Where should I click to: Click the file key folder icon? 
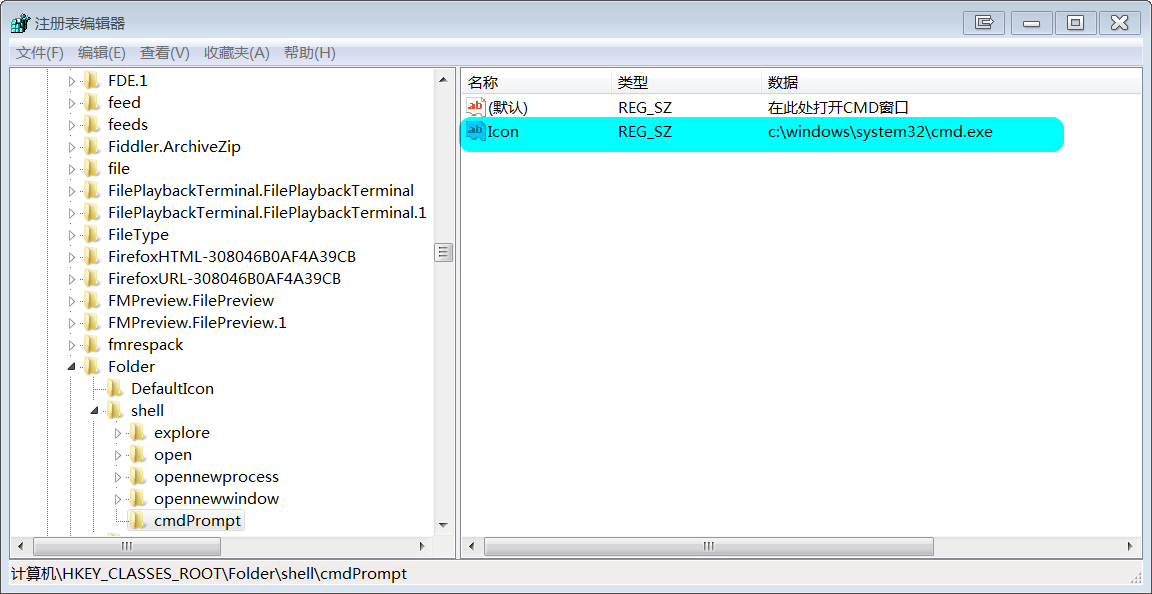pyautogui.click(x=92, y=168)
